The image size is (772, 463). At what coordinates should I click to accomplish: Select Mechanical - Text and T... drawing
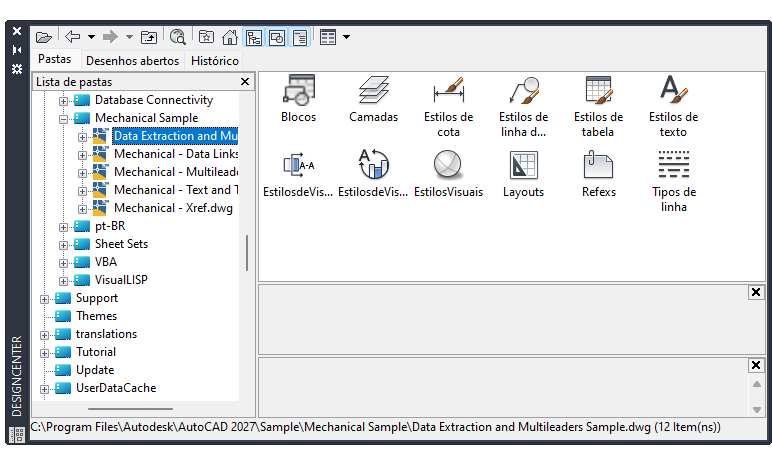pos(176,190)
